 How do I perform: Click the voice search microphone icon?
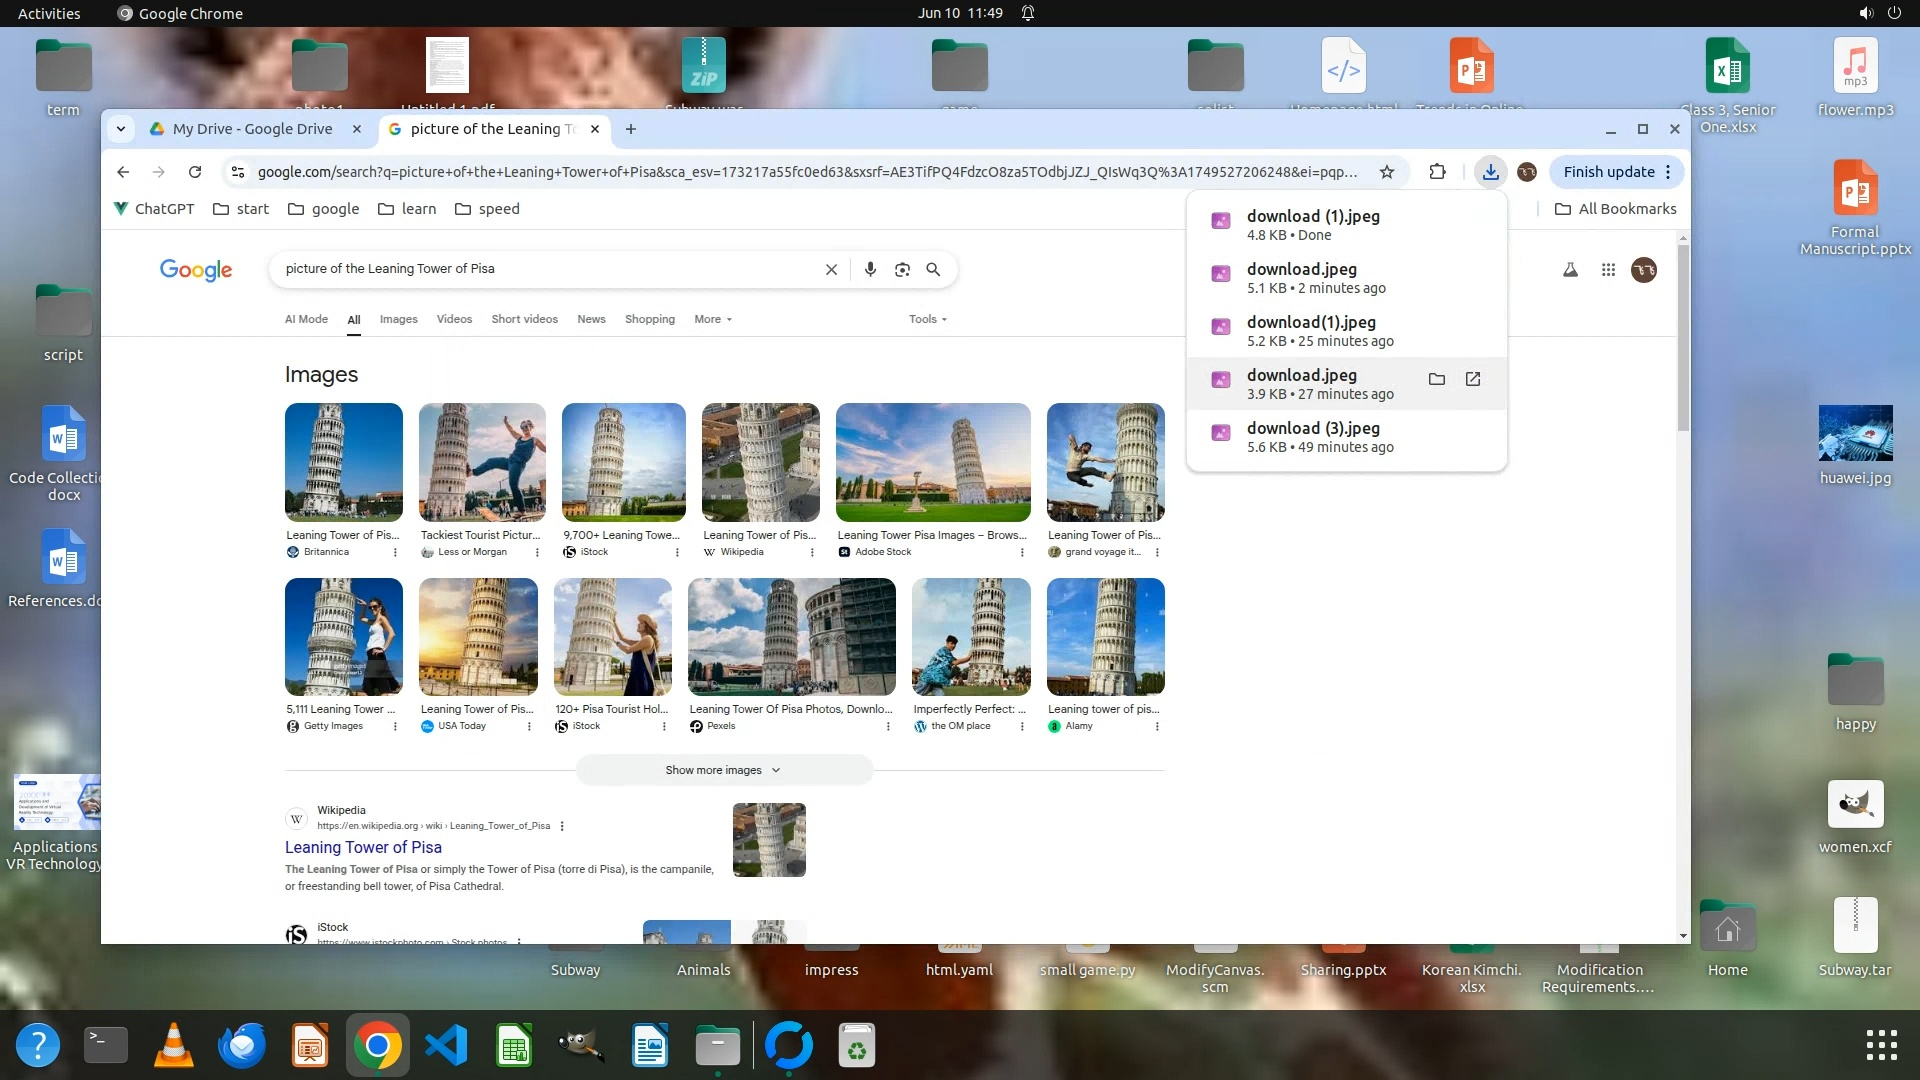coord(870,269)
